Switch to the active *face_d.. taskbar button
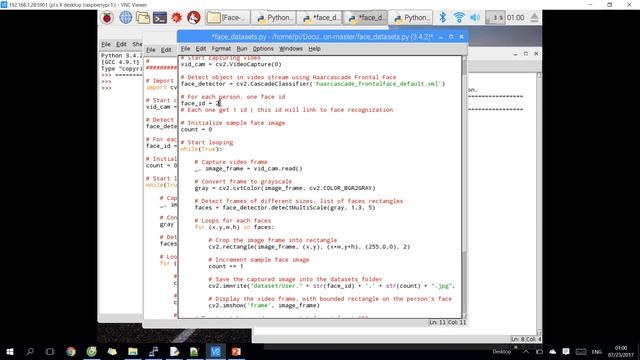The width and height of the screenshot is (640, 360). point(365,18)
